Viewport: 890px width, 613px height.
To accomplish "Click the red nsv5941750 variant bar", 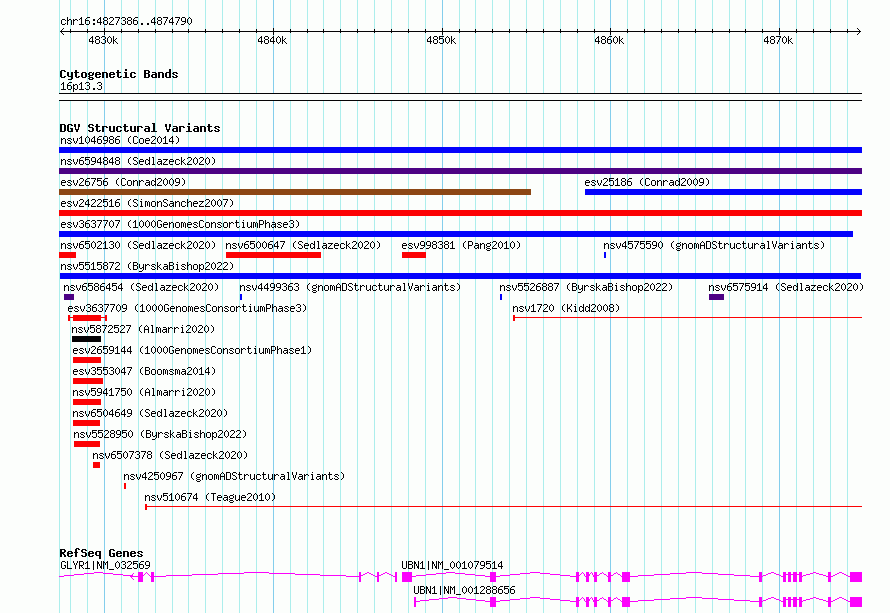I will (x=87, y=402).
